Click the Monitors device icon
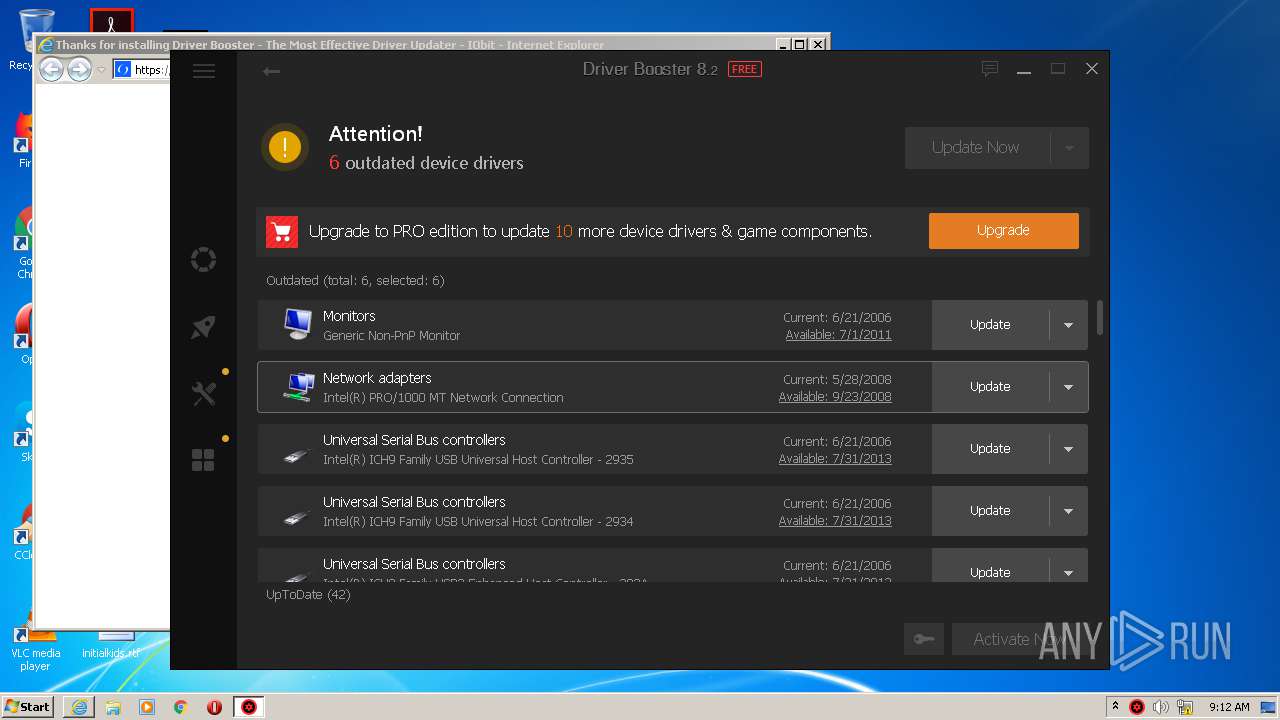The height and width of the screenshot is (720, 1280). coord(297,324)
